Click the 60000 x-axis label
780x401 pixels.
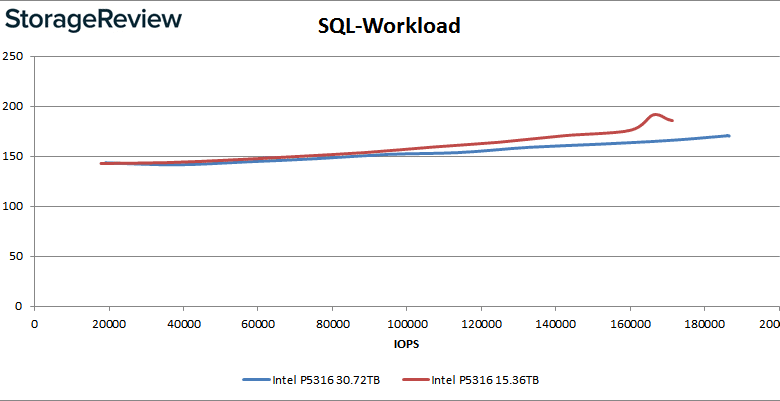[258, 324]
